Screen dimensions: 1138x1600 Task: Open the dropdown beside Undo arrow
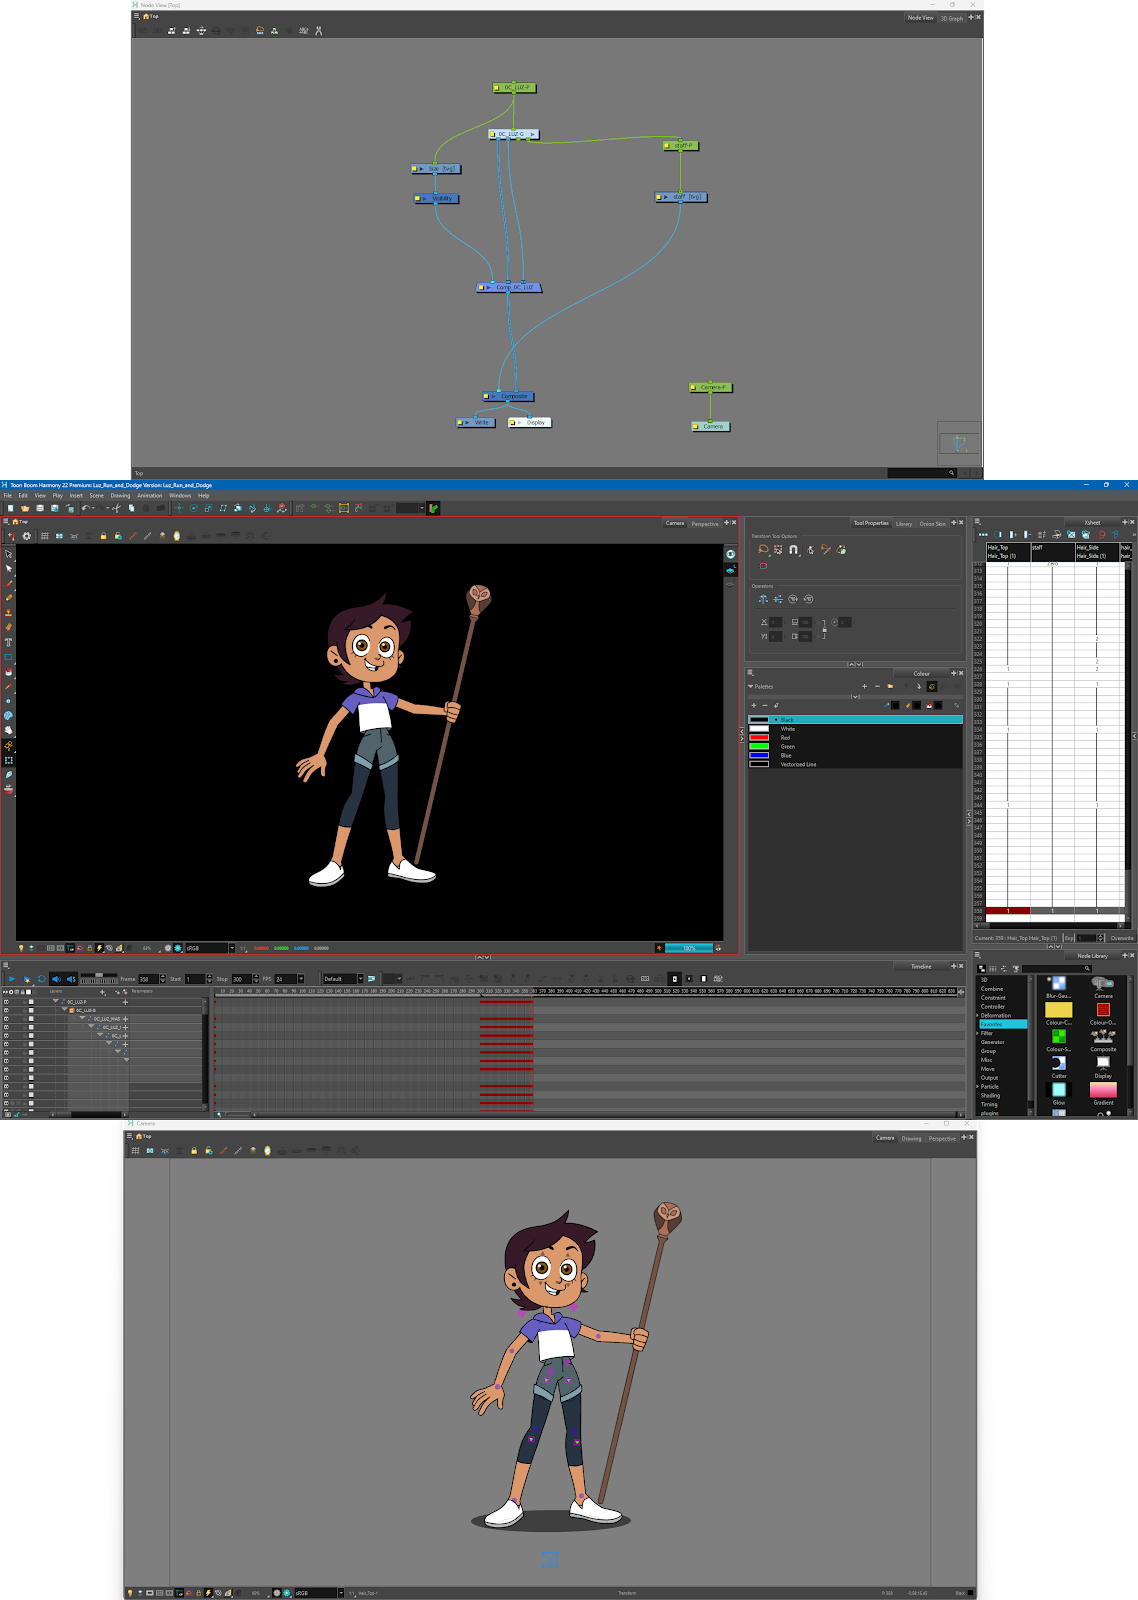coord(95,508)
